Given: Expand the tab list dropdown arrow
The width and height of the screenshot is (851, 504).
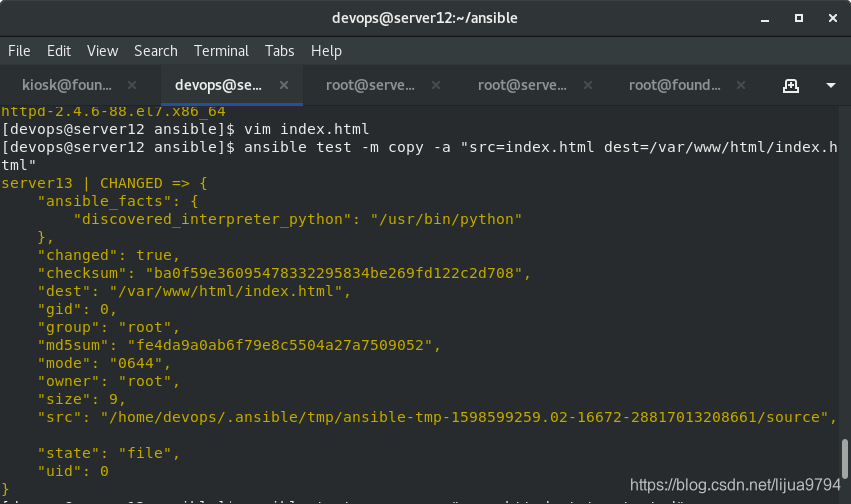Looking at the screenshot, I should pyautogui.click(x=831, y=85).
